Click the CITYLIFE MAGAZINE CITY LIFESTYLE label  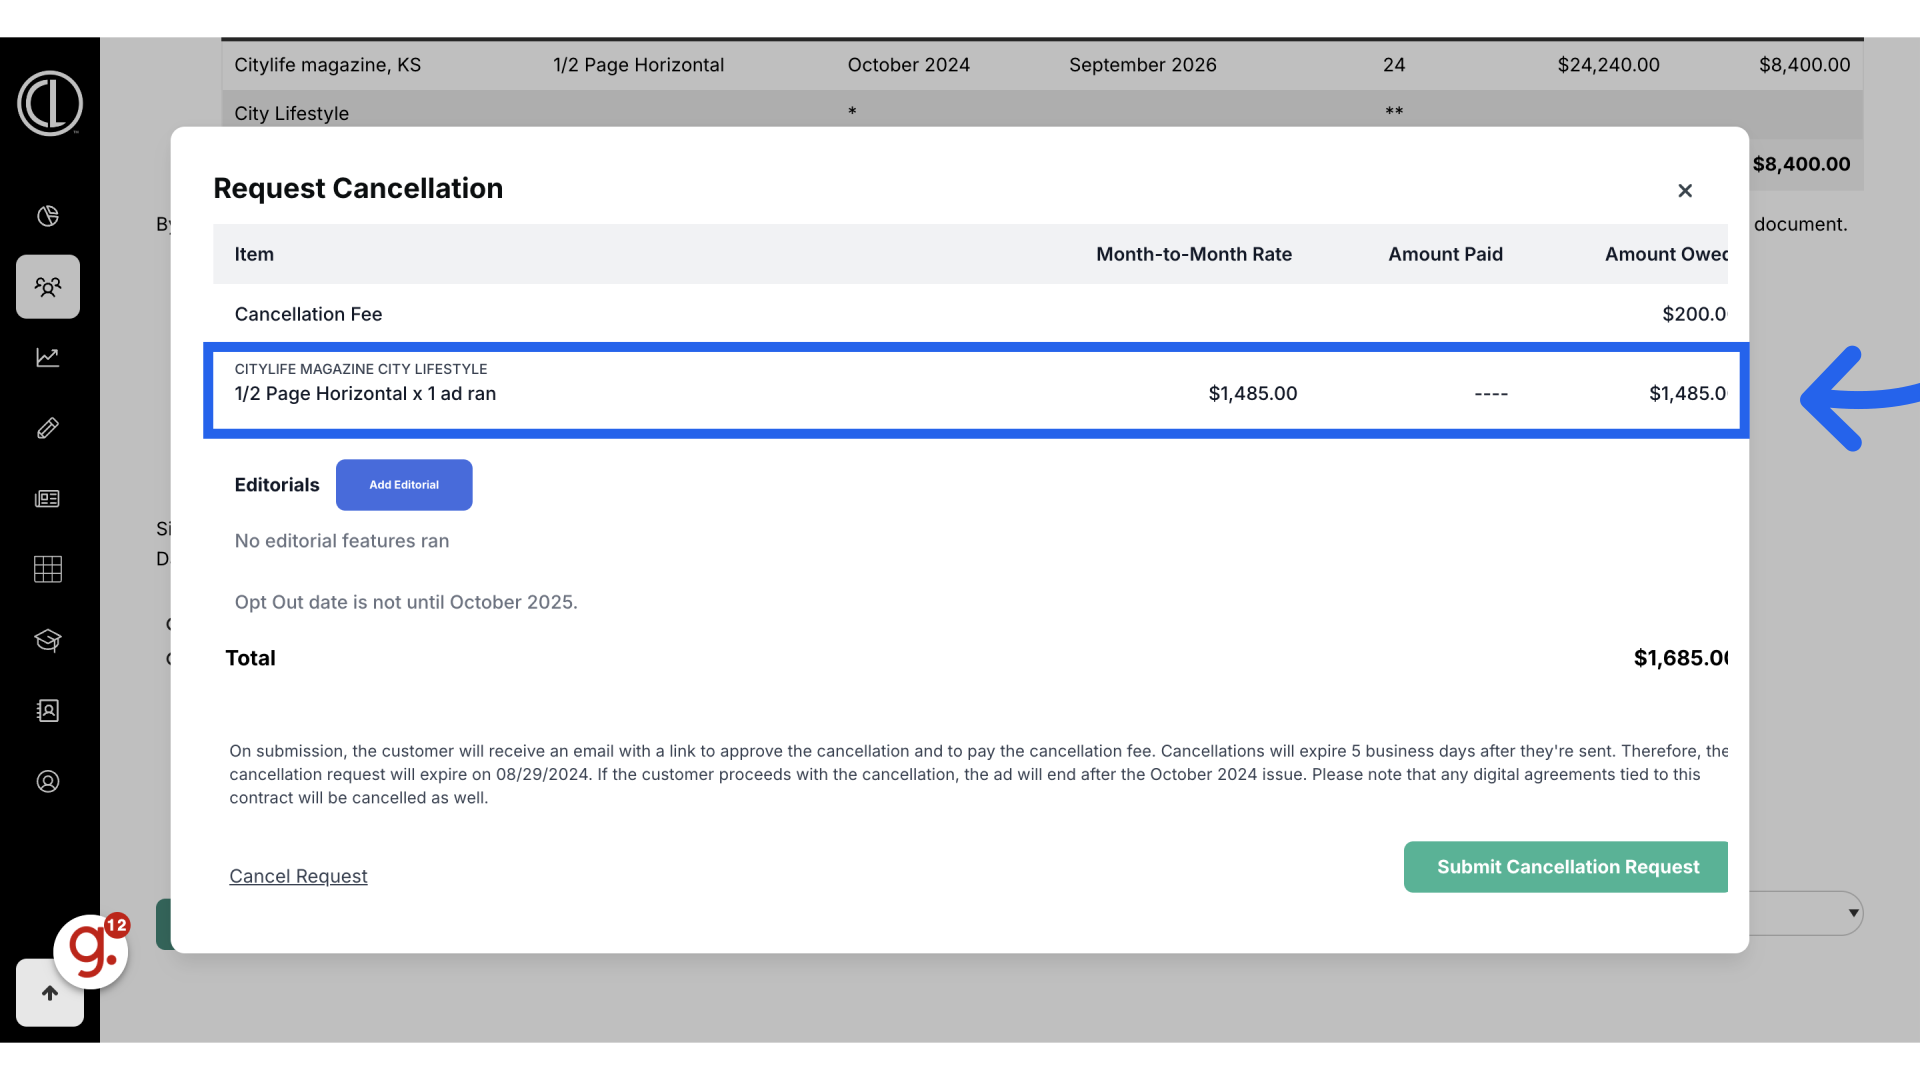click(361, 369)
